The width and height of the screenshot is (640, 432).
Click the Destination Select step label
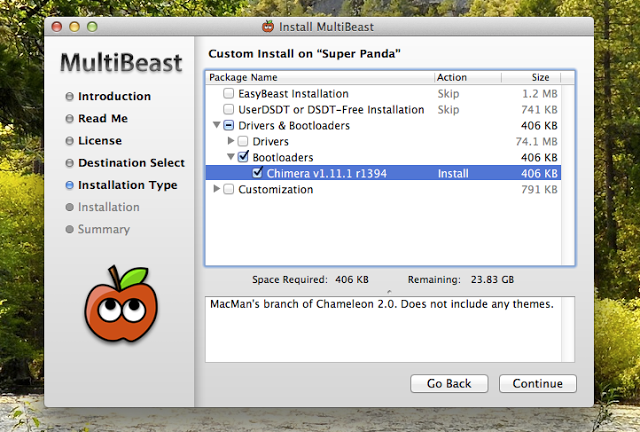[x=131, y=163]
